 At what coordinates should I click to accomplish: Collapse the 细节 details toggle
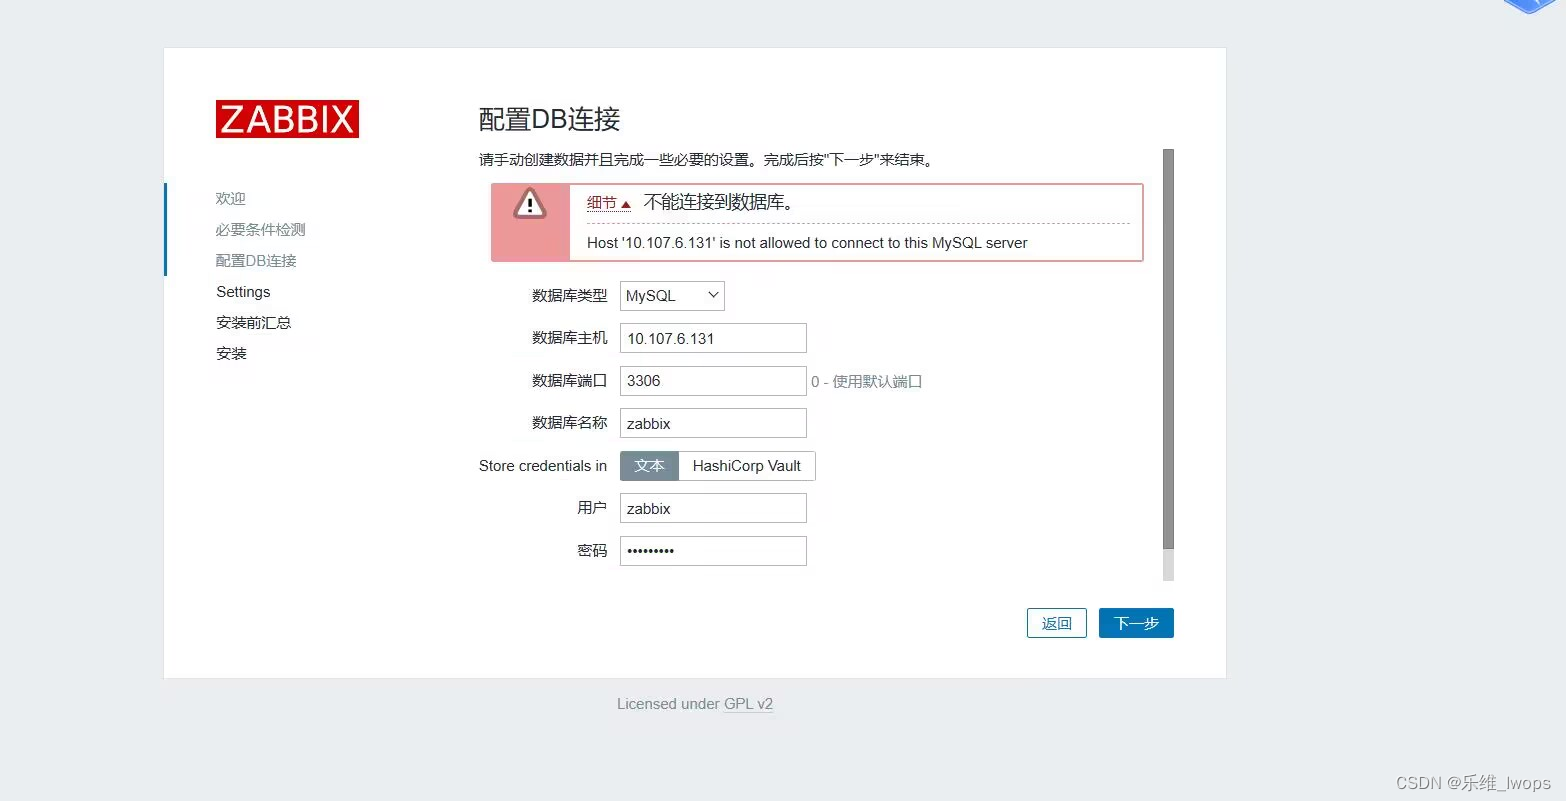pyautogui.click(x=608, y=203)
